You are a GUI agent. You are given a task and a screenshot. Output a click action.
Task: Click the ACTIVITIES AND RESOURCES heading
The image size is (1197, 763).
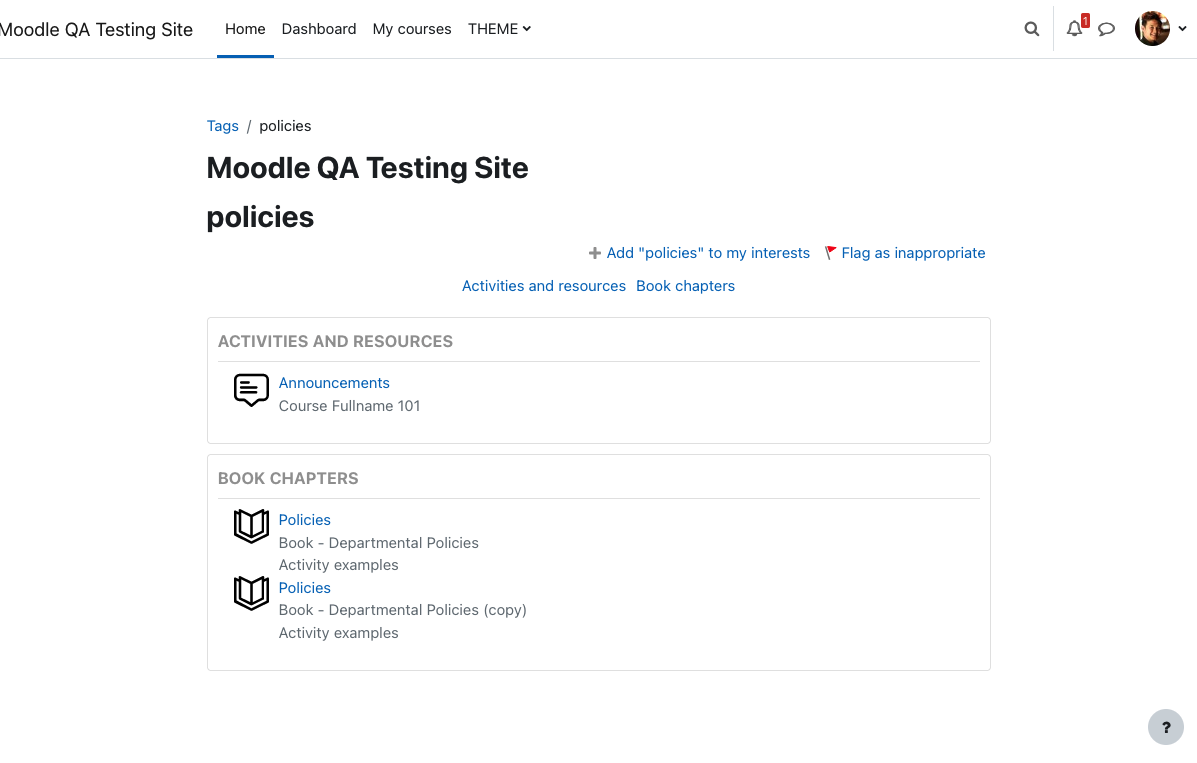click(335, 341)
